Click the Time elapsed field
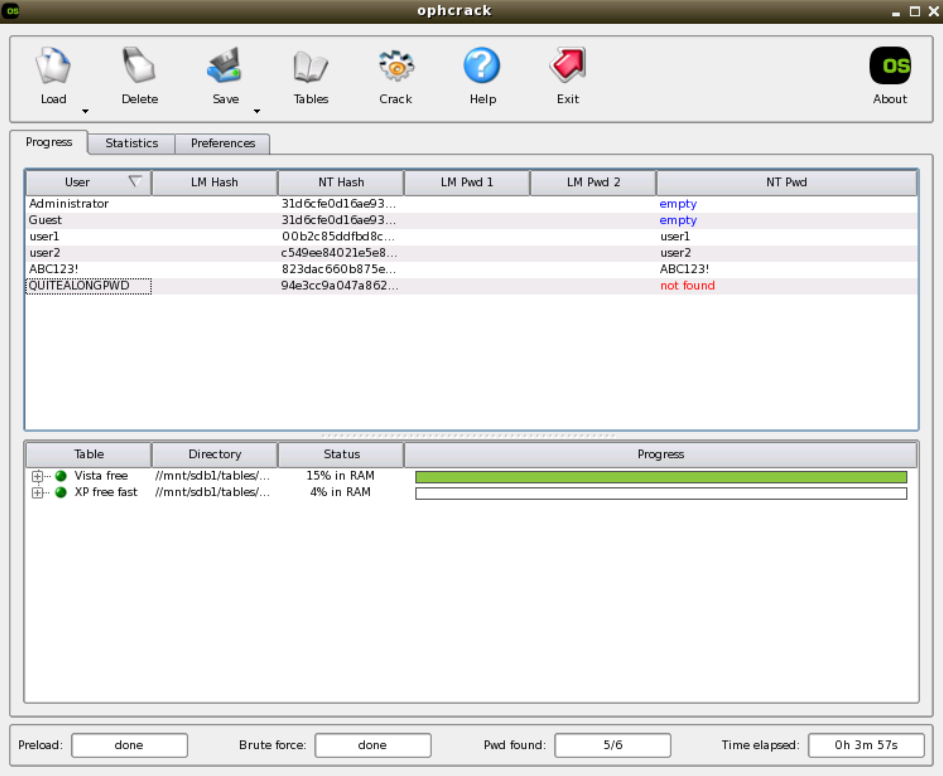Image resolution: width=943 pixels, height=776 pixels. (866, 745)
